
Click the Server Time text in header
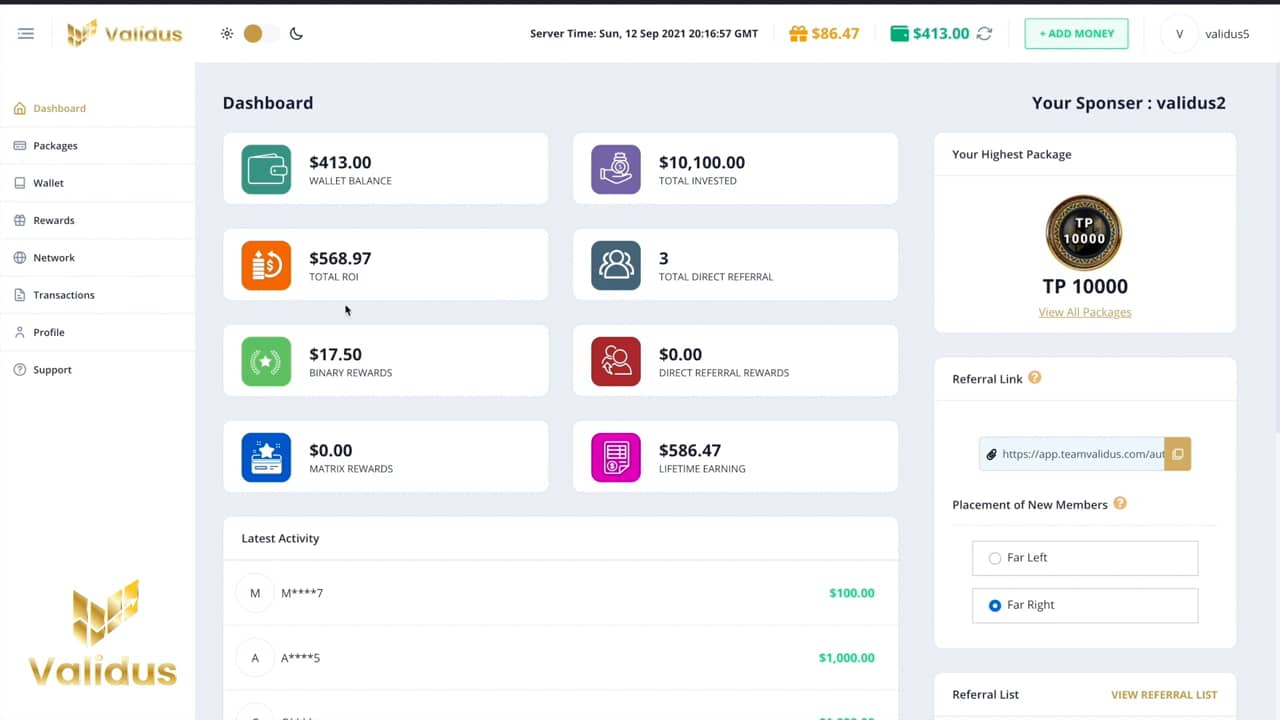[644, 33]
